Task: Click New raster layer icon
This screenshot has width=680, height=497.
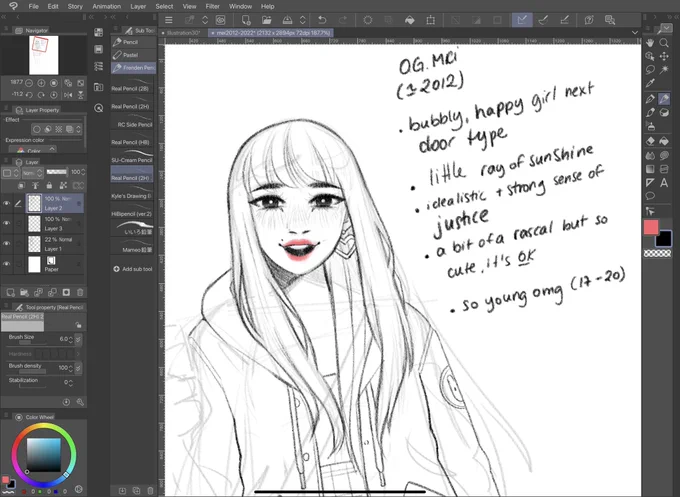Action: (10, 292)
